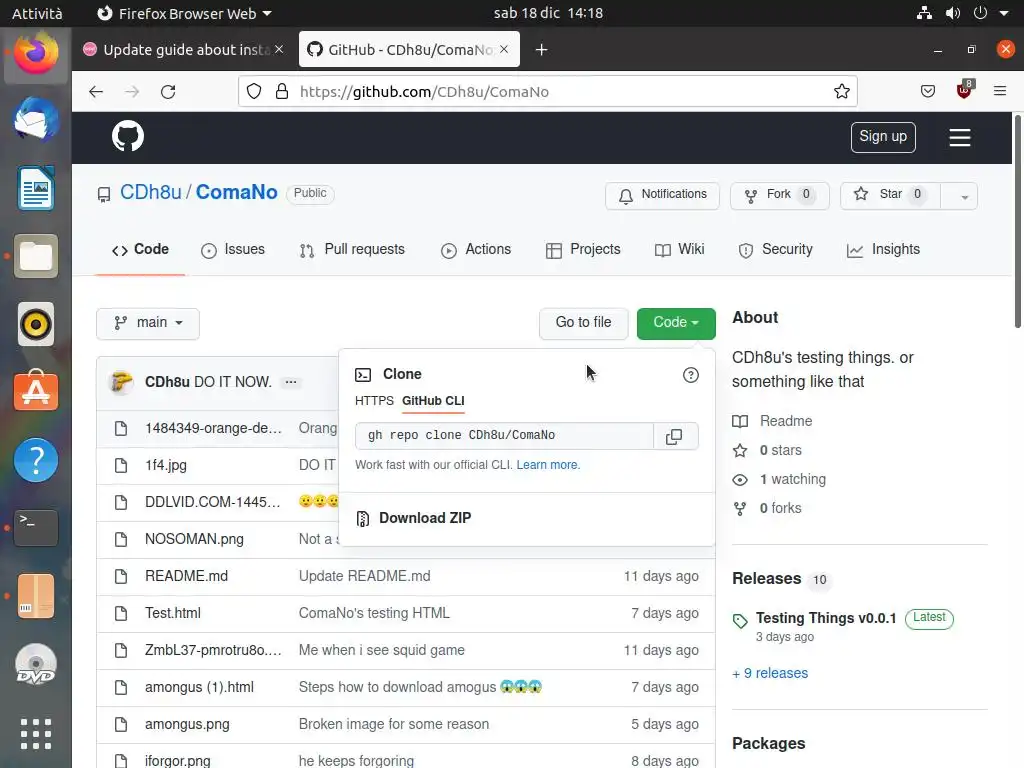Save the page to Pocket
Viewport: 1024px width, 768px height.
coord(927,91)
